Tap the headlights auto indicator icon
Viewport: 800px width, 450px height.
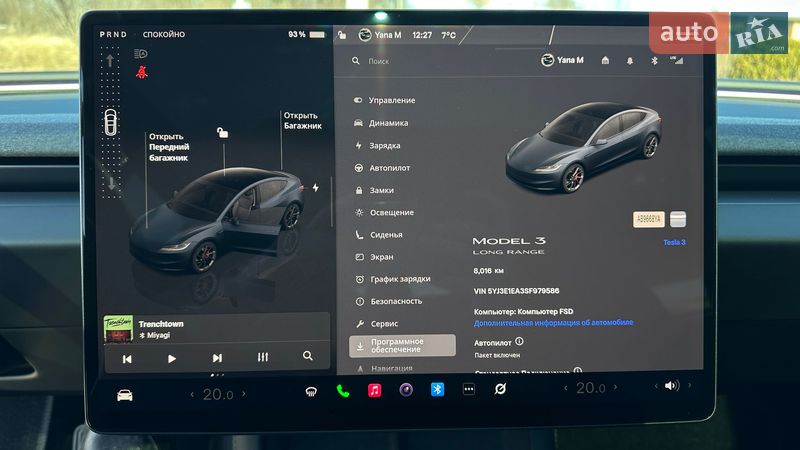[x=140, y=54]
